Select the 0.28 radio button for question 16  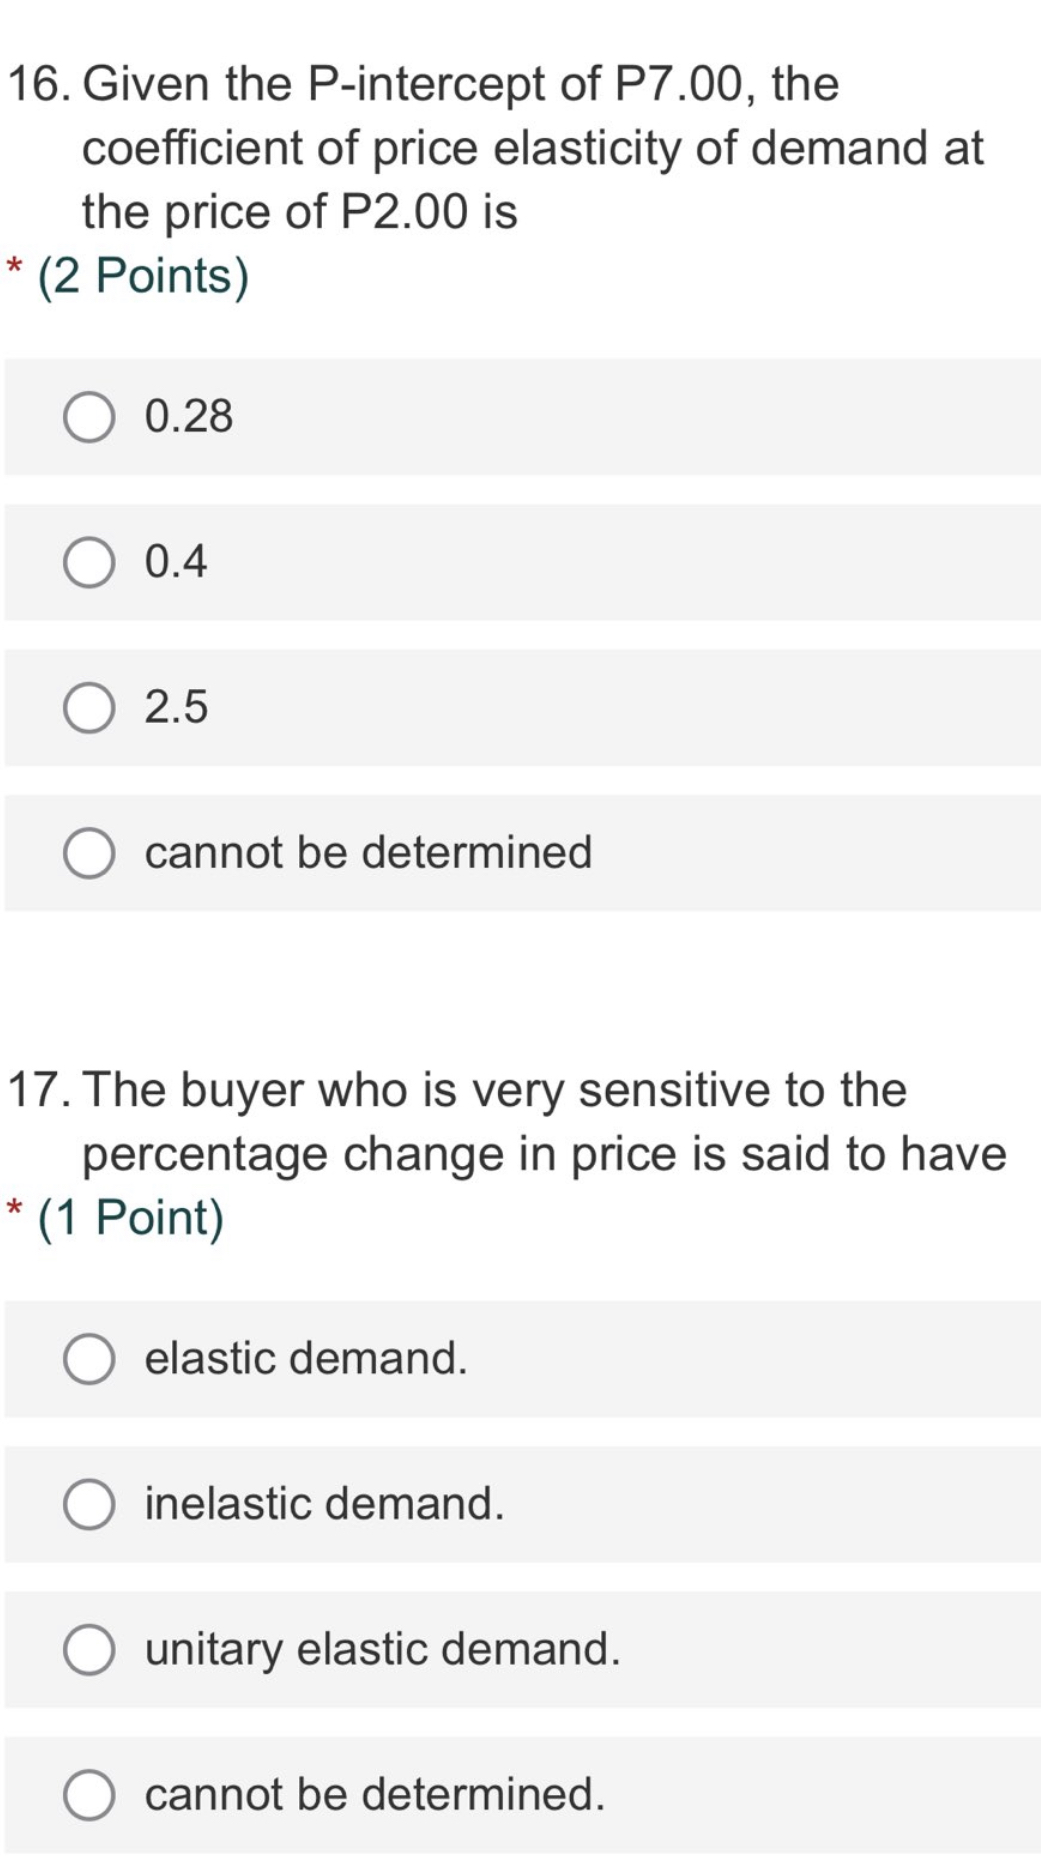point(89,416)
